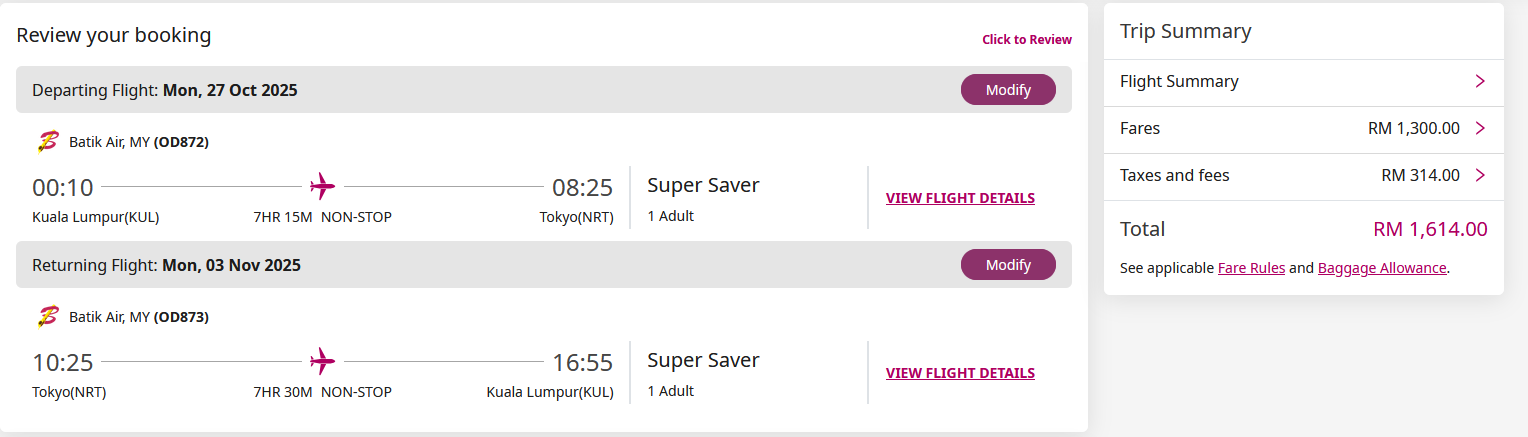Expand Flight Summary chevron arrow
This screenshot has height=437, width=1528.
(1480, 82)
